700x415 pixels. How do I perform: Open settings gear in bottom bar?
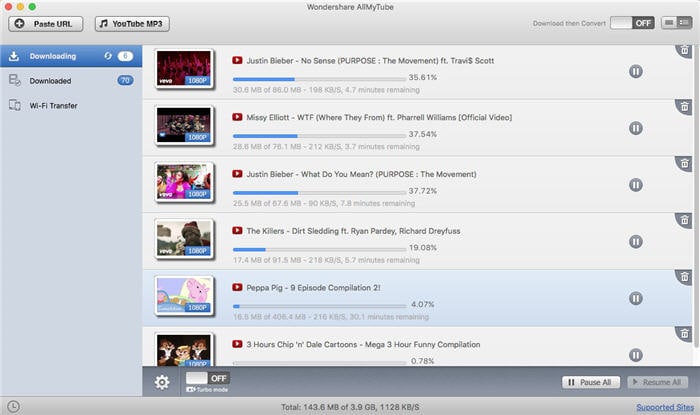162,382
